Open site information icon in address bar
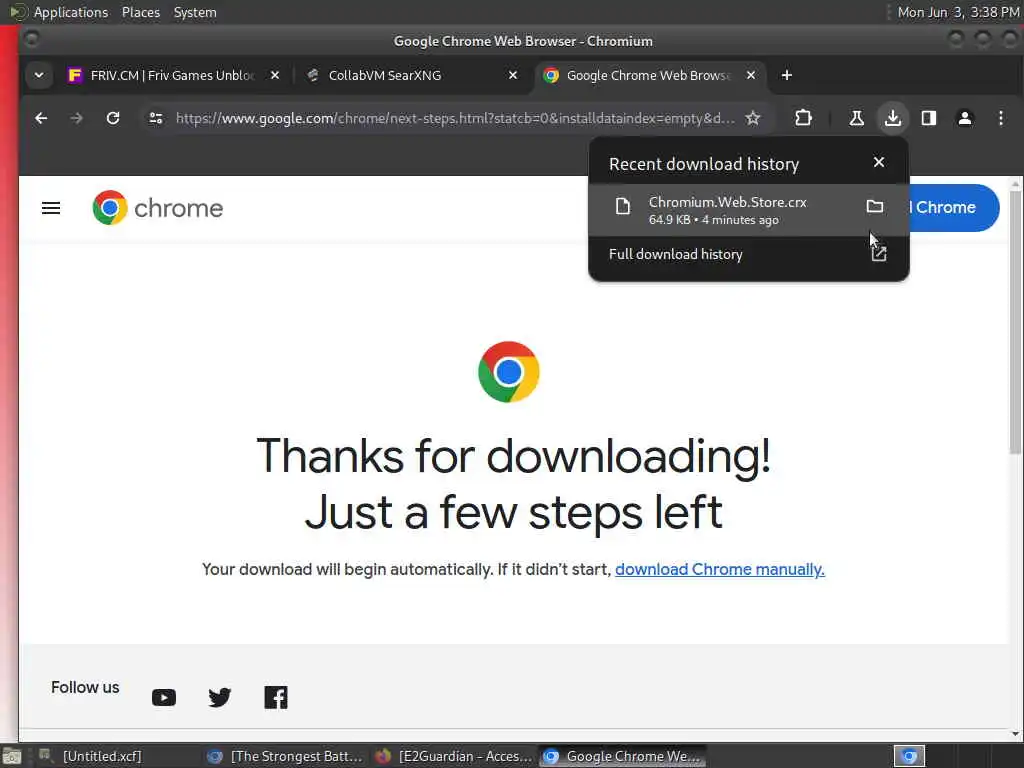 pyautogui.click(x=155, y=118)
